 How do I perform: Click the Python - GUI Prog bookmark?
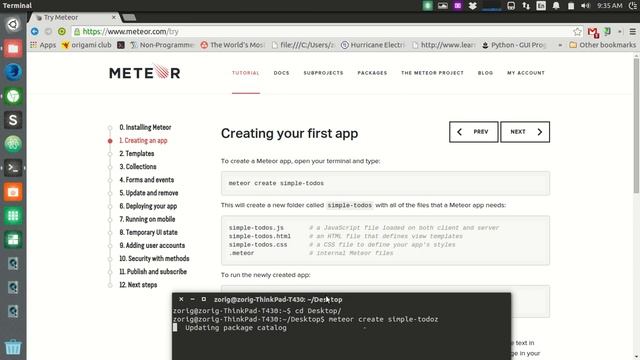coord(513,45)
